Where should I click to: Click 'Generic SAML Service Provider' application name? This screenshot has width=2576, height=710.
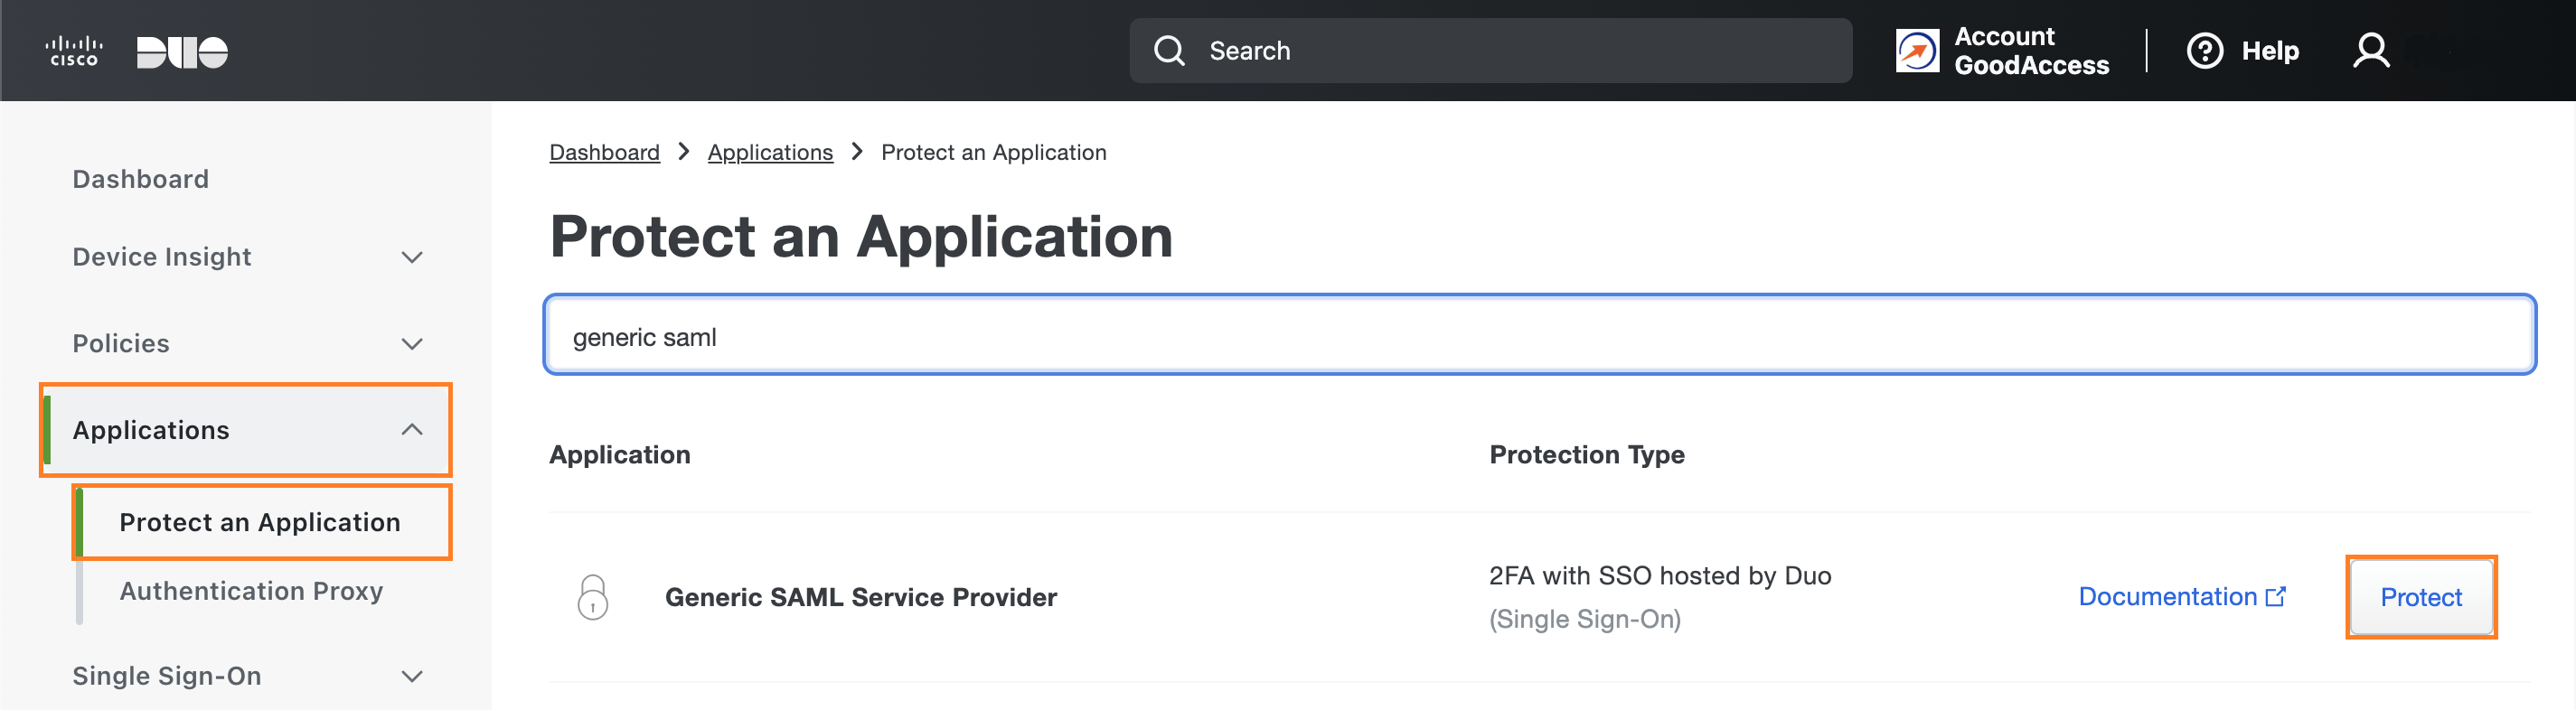click(x=860, y=597)
